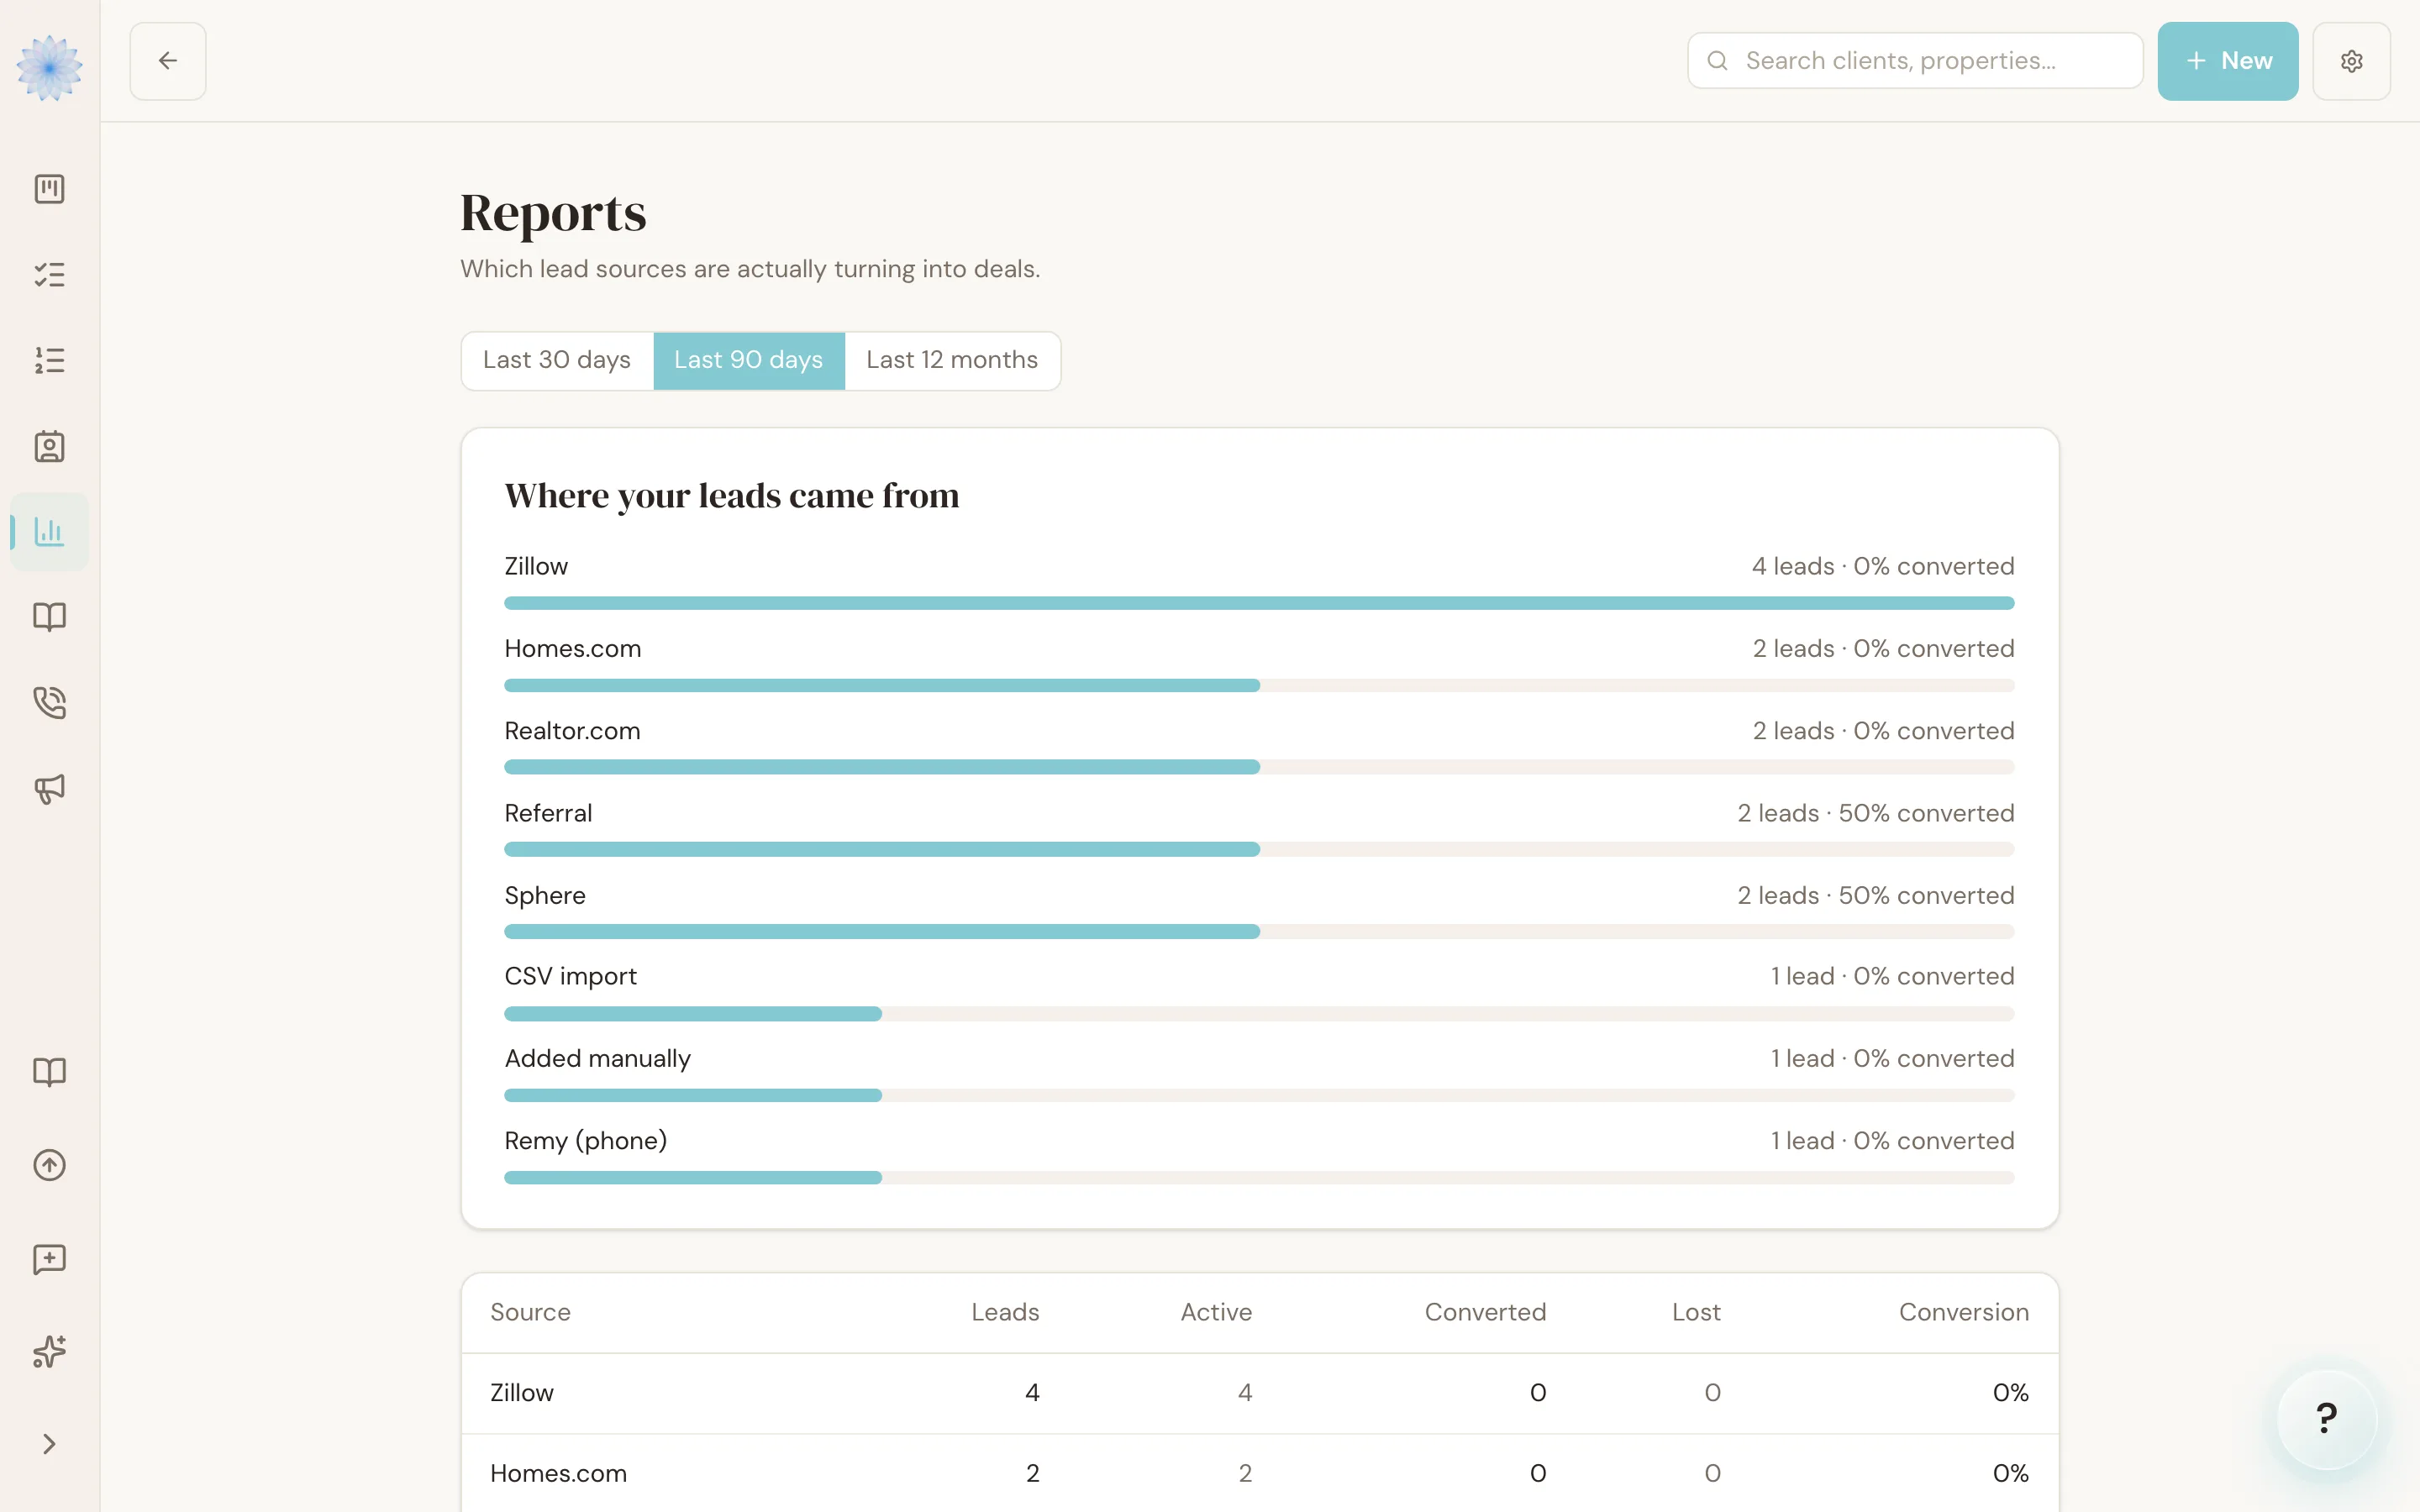Viewport: 2420px width, 1512px height.
Task: Click the CSV import progress bar
Action: (x=1259, y=1013)
